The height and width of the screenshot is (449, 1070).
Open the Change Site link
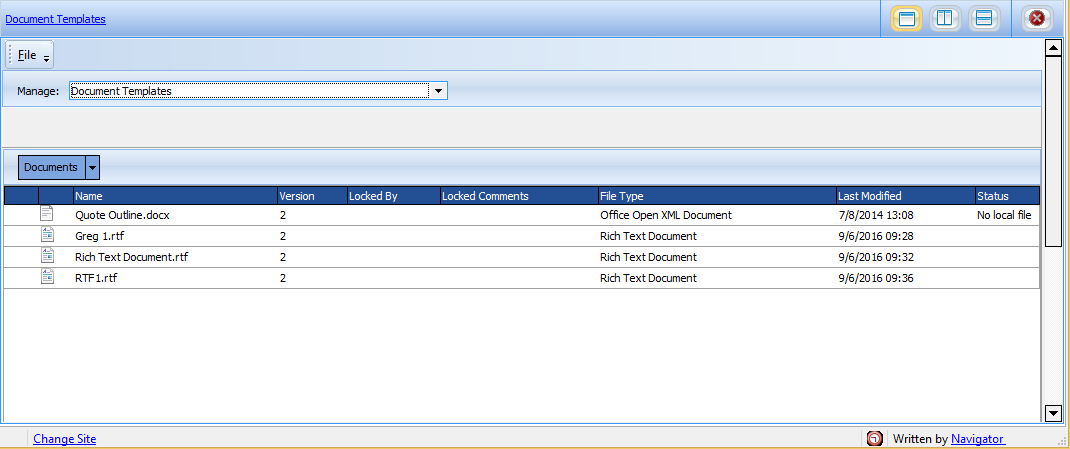tap(65, 438)
